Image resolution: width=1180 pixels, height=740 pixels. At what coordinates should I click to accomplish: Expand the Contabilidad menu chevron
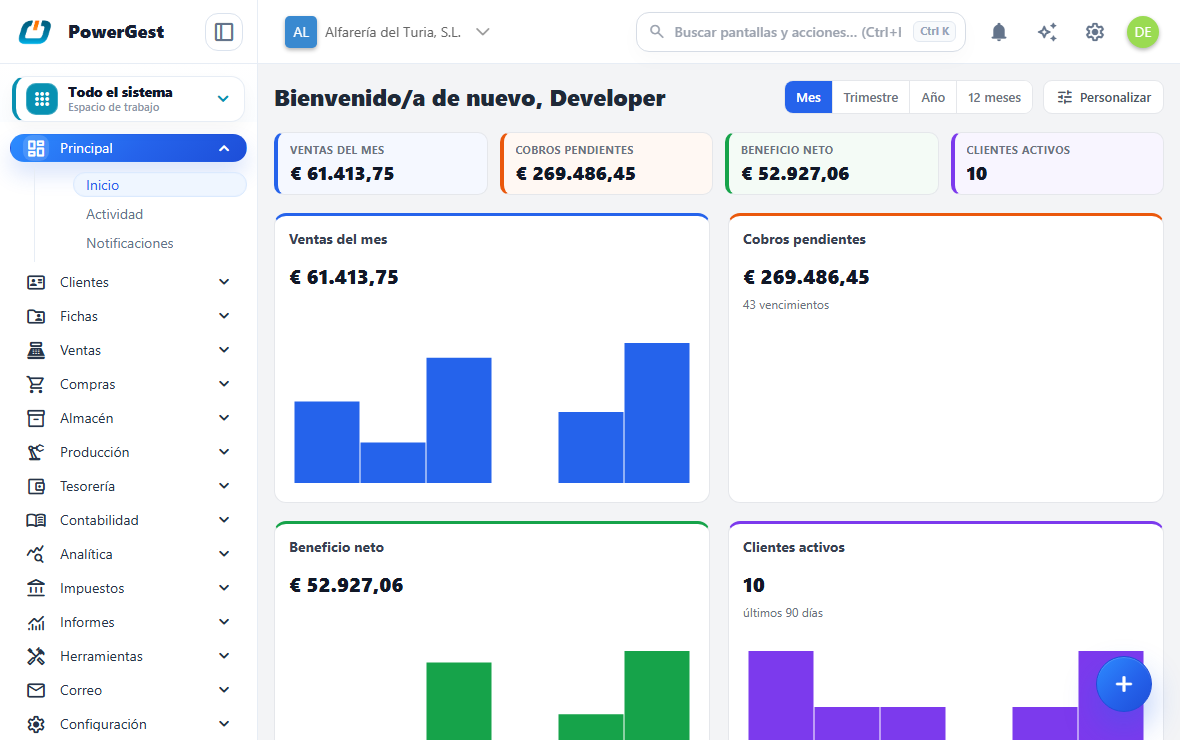[224, 520]
